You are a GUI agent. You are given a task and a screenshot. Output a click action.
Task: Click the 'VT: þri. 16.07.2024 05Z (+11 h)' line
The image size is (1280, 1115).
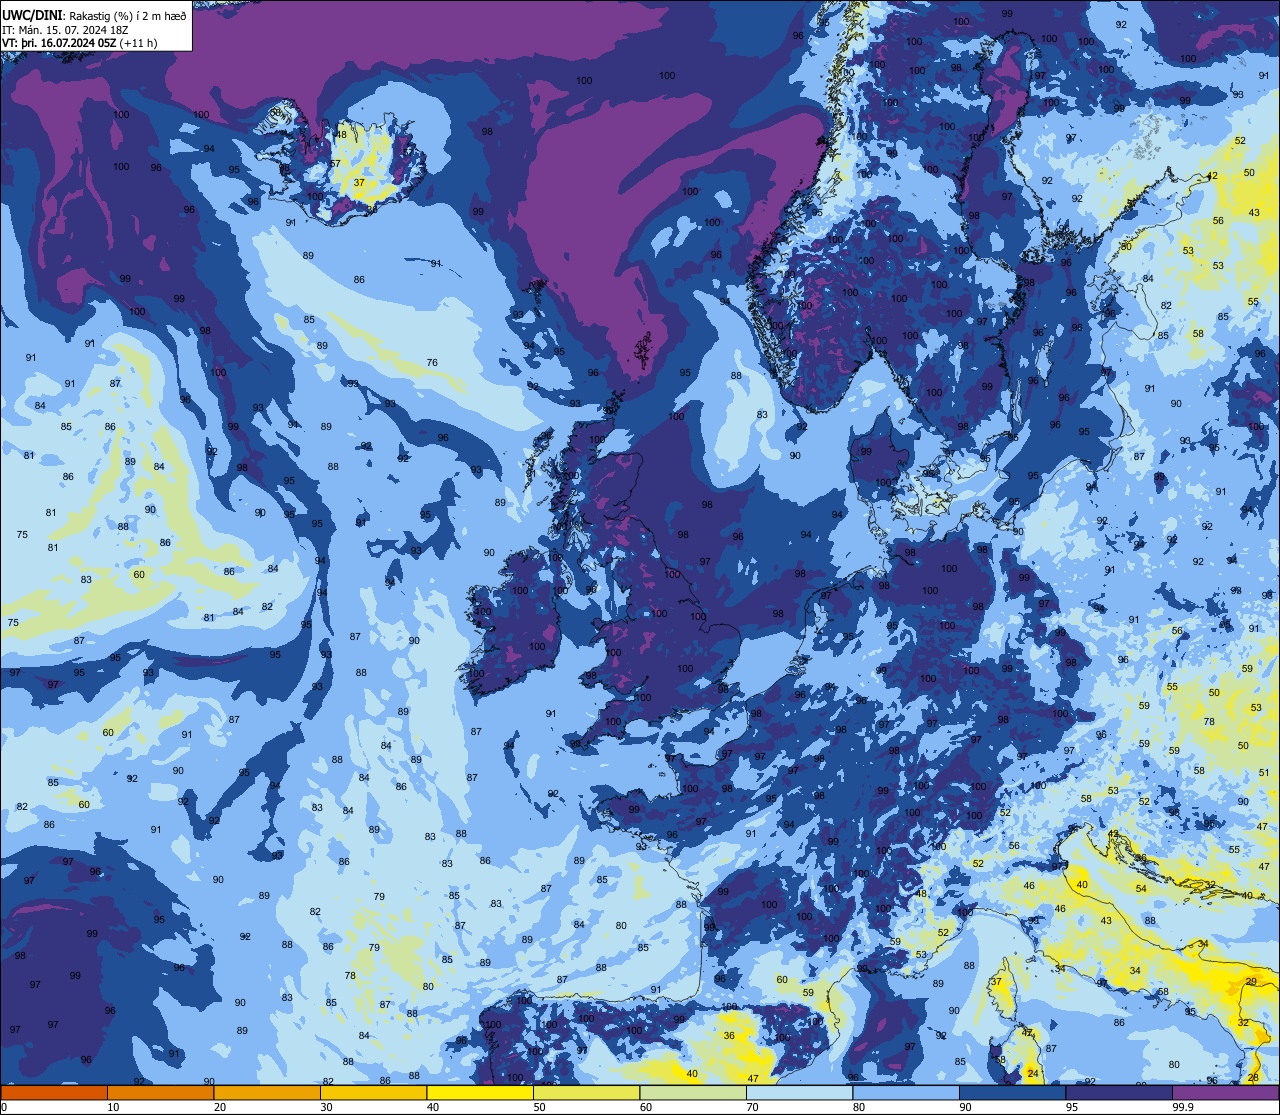coord(80,43)
